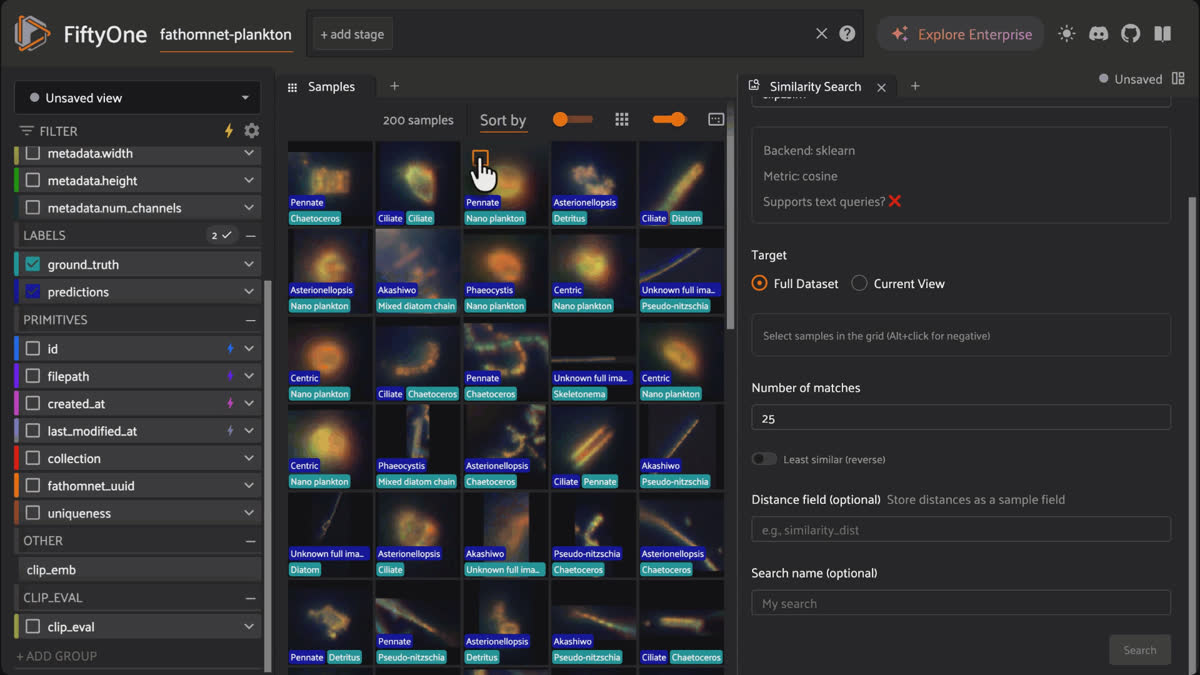Image resolution: width=1200 pixels, height=675 pixels.
Task: Click the Search button
Action: pyautogui.click(x=1140, y=650)
